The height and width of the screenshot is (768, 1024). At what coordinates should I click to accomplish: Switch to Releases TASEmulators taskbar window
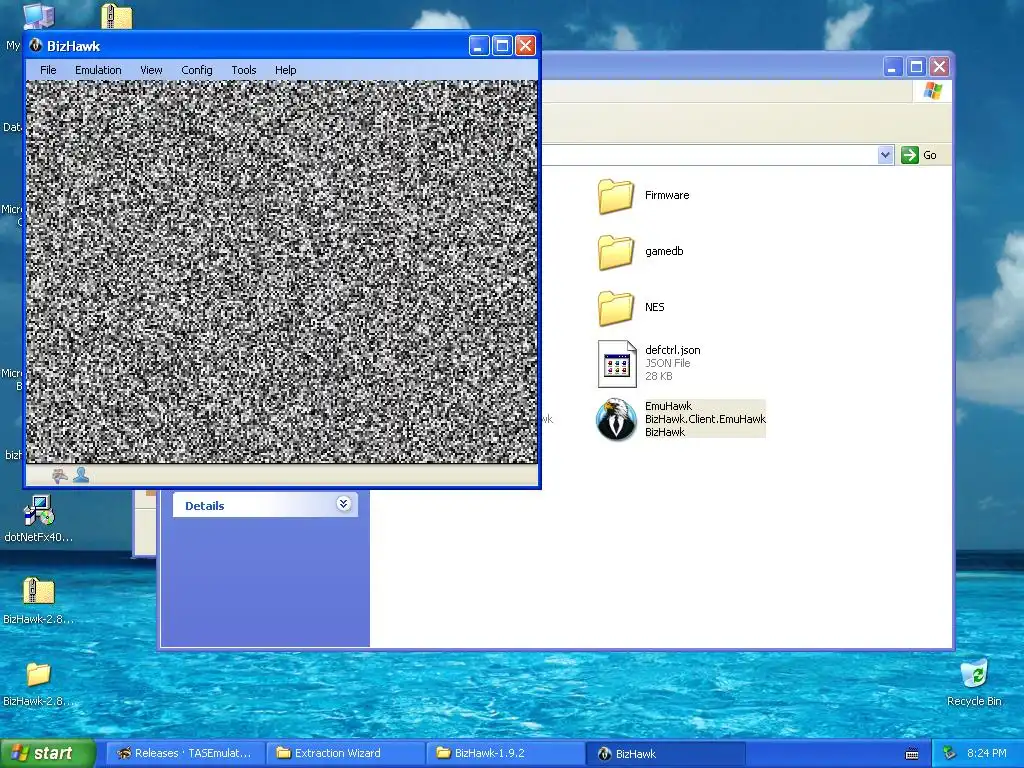click(185, 753)
